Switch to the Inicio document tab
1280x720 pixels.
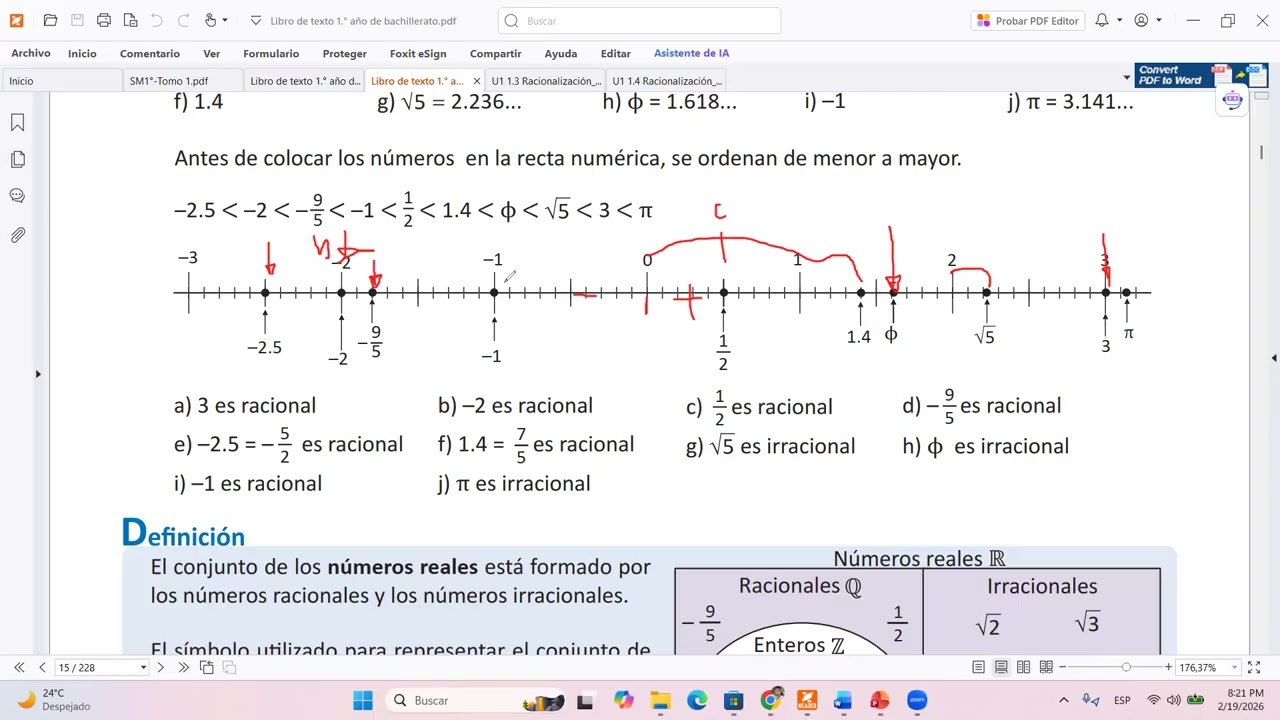coord(62,81)
